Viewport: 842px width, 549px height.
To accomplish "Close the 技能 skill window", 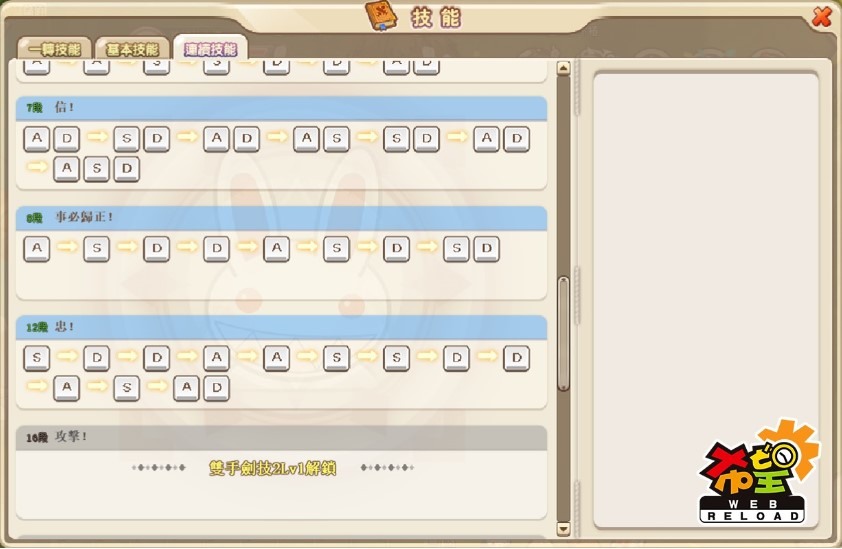I will (x=821, y=16).
